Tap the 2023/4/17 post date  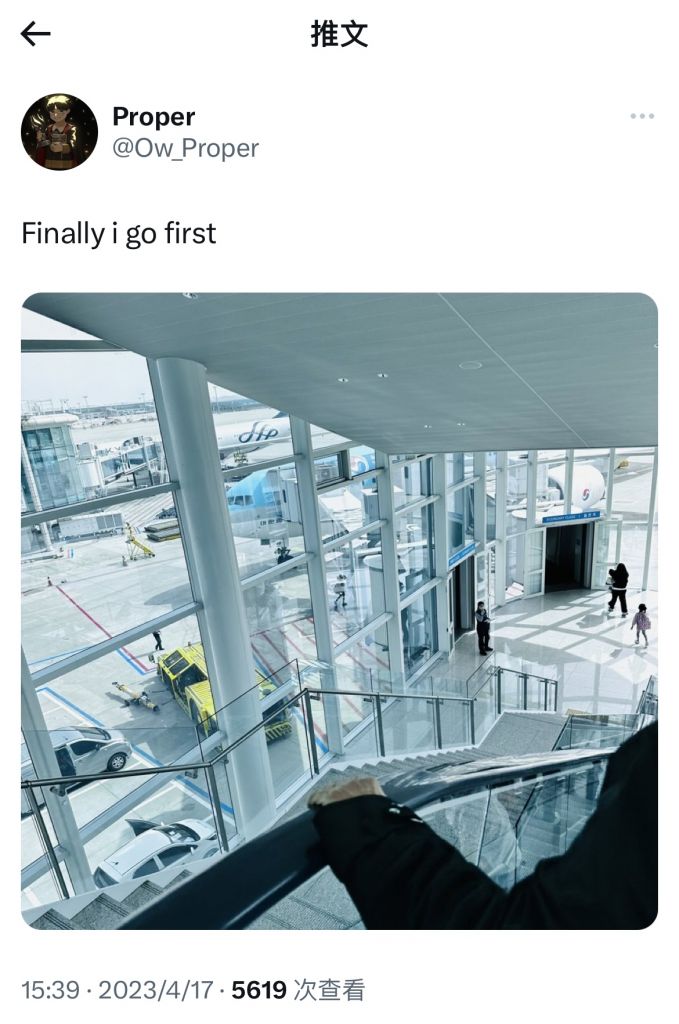(155, 990)
